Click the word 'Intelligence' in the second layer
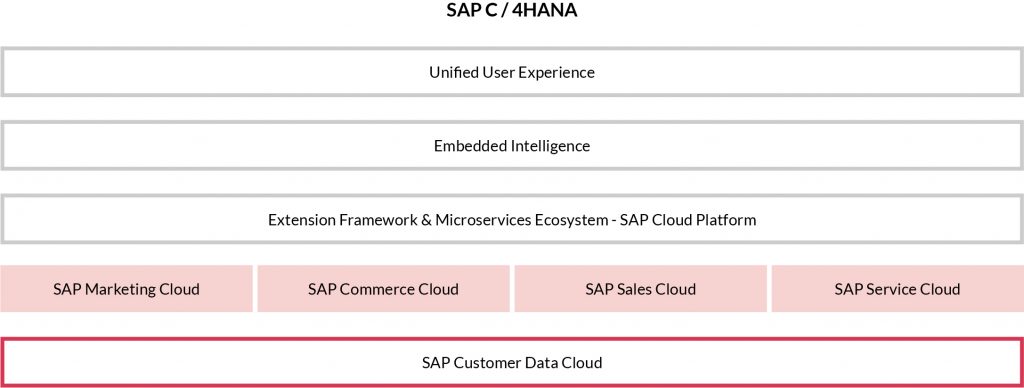 coord(545,146)
